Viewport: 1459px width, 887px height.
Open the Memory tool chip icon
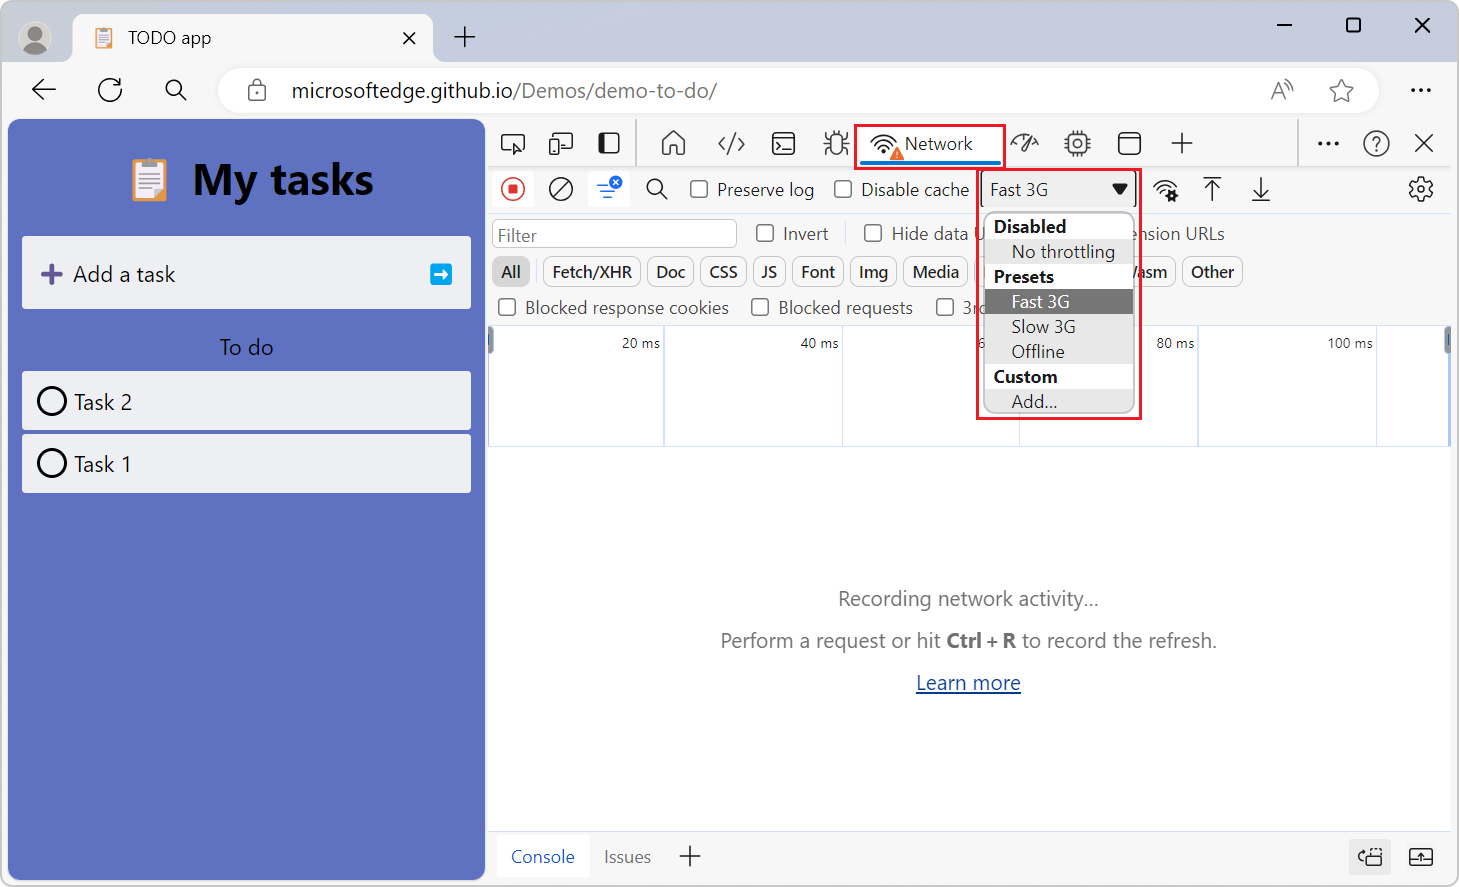pos(1077,144)
